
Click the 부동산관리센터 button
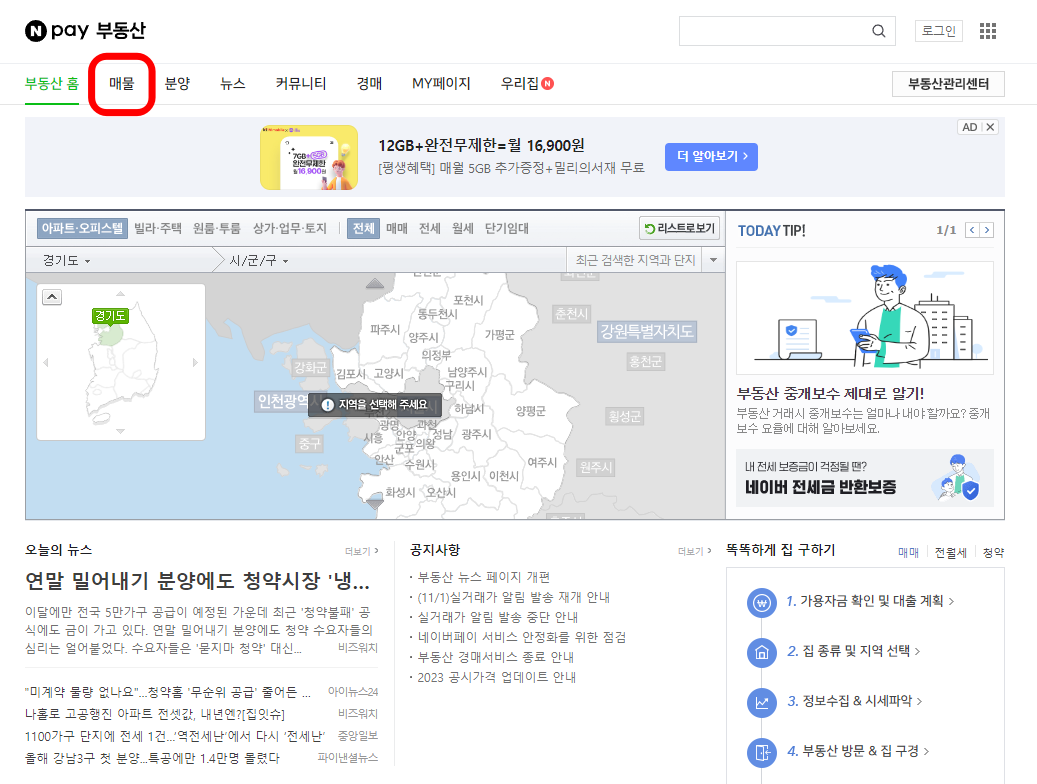coord(948,84)
